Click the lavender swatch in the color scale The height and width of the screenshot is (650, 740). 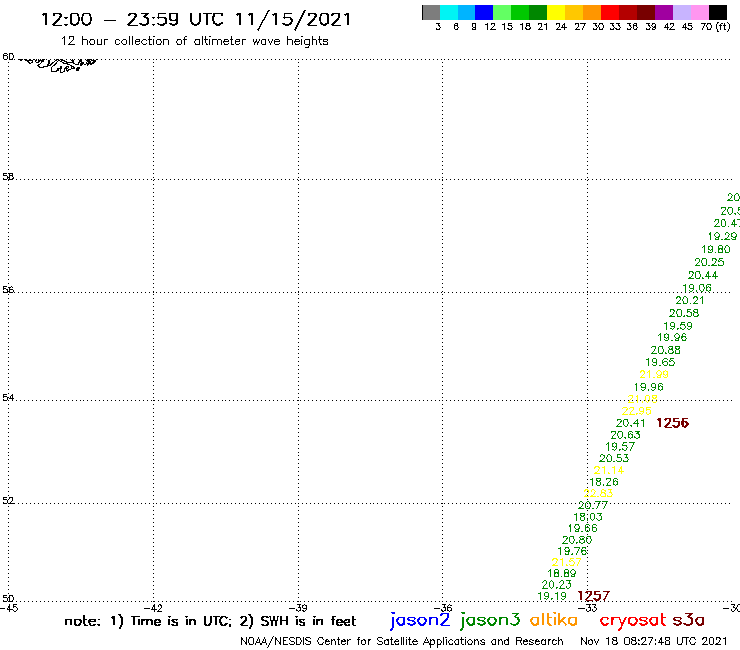tap(681, 12)
